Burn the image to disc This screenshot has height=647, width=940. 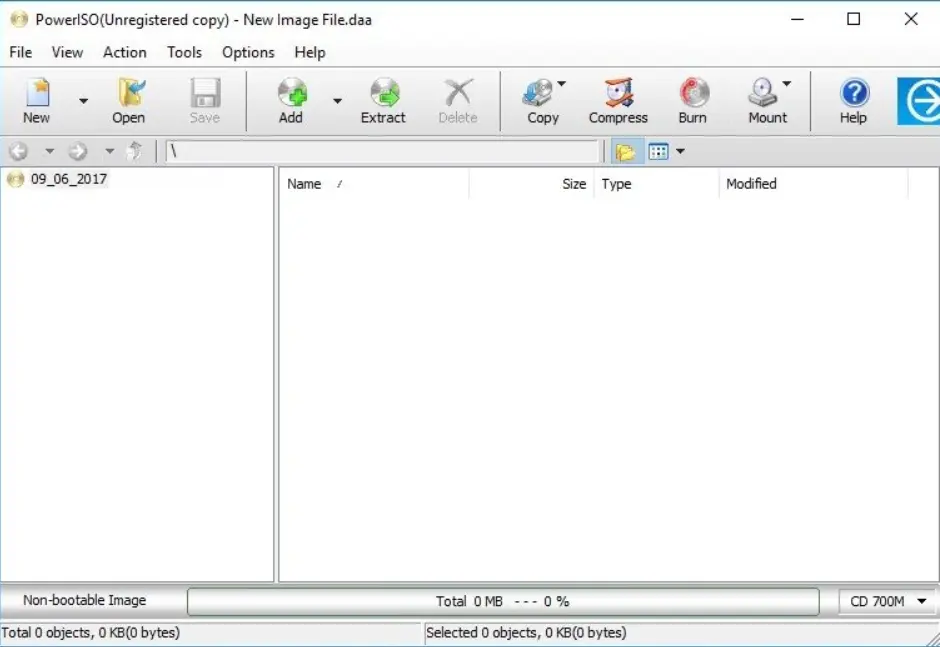pos(692,100)
